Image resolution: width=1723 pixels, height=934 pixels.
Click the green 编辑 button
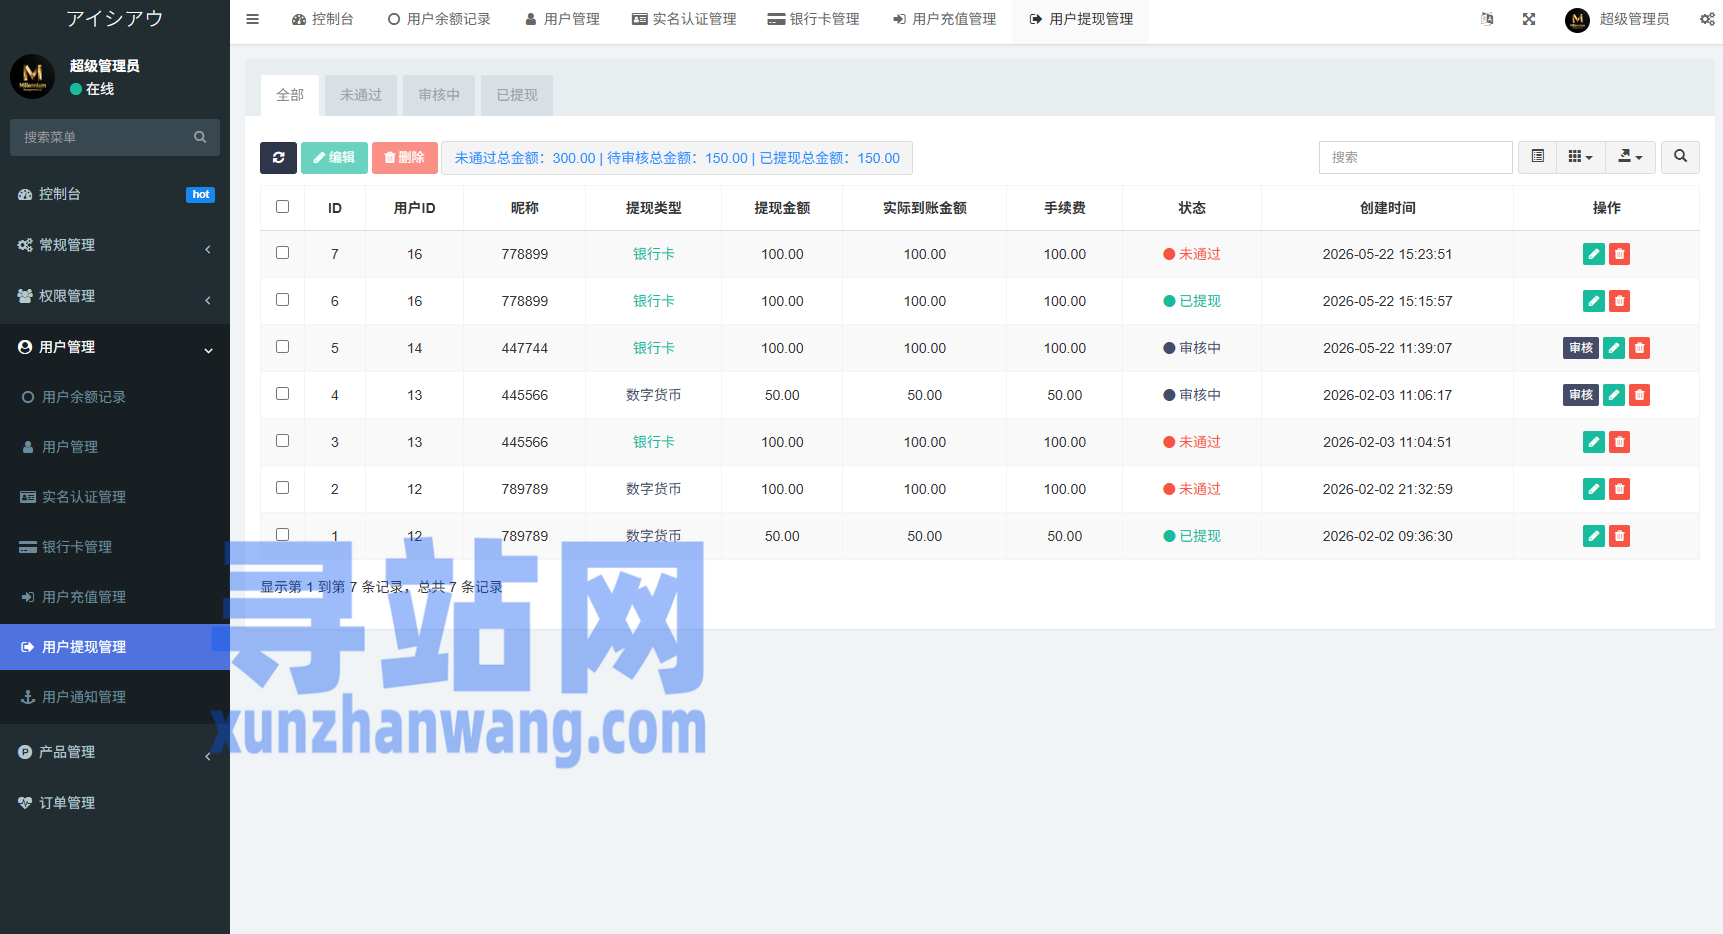(x=334, y=157)
